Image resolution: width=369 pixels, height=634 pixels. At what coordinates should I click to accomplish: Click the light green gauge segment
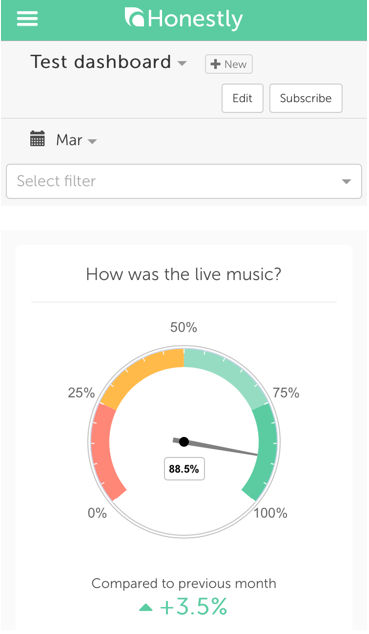tap(226, 374)
